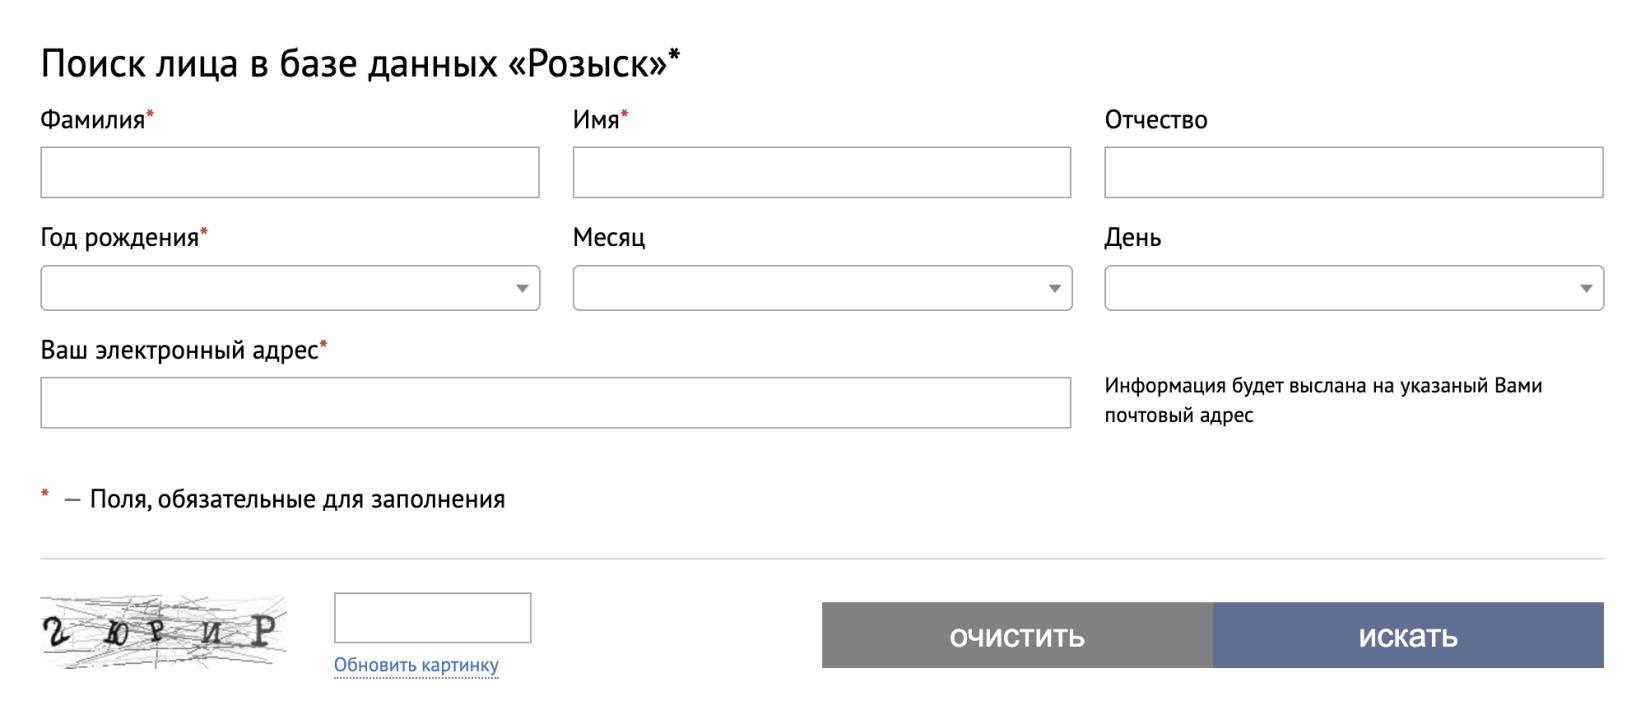Click the Месяц label text
The height and width of the screenshot is (710, 1650).
[608, 237]
